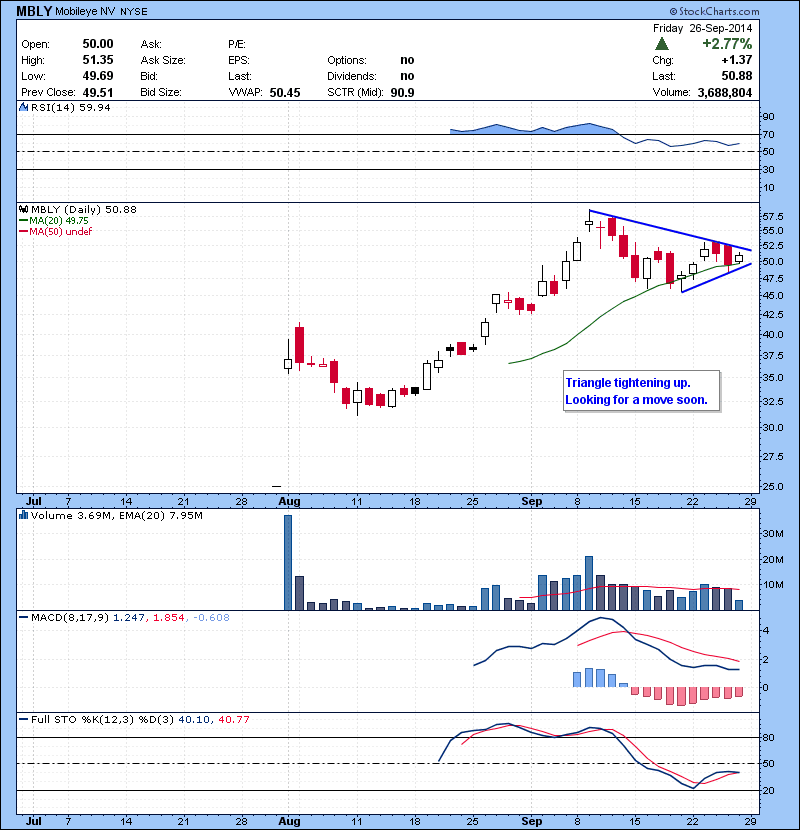Click the +2.77% percent change
The width and height of the screenshot is (800, 830).
coord(727,43)
